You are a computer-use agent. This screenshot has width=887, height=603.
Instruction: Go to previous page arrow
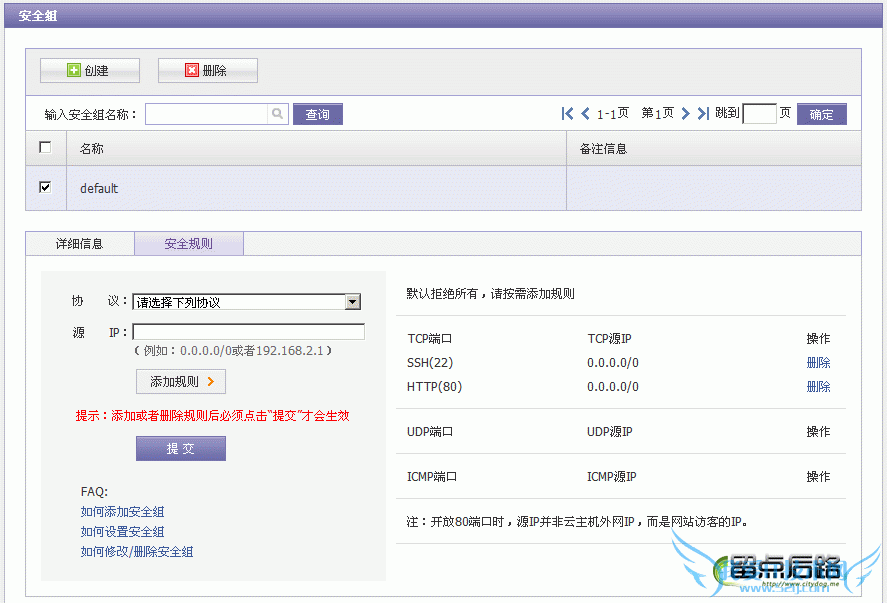pyautogui.click(x=586, y=114)
